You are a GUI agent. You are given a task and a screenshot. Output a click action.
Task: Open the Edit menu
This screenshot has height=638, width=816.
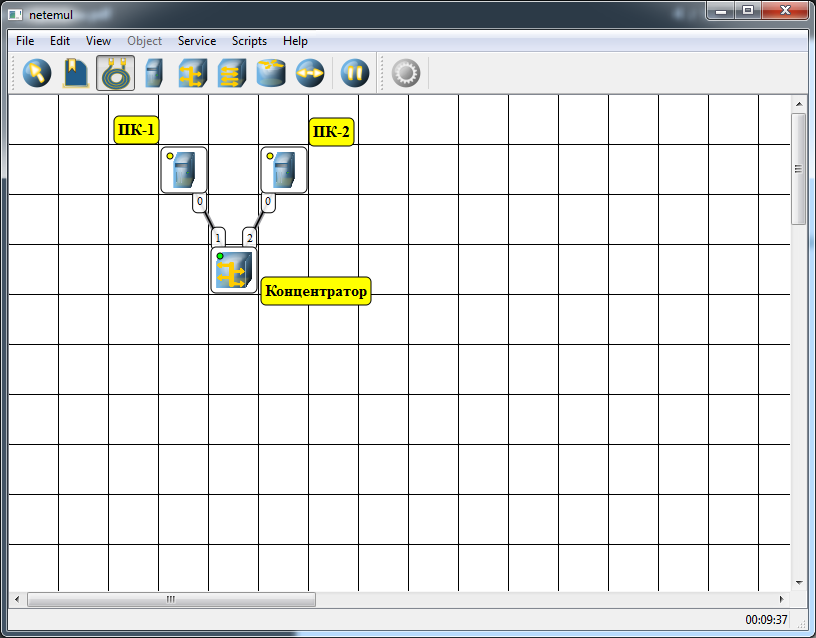click(x=60, y=41)
